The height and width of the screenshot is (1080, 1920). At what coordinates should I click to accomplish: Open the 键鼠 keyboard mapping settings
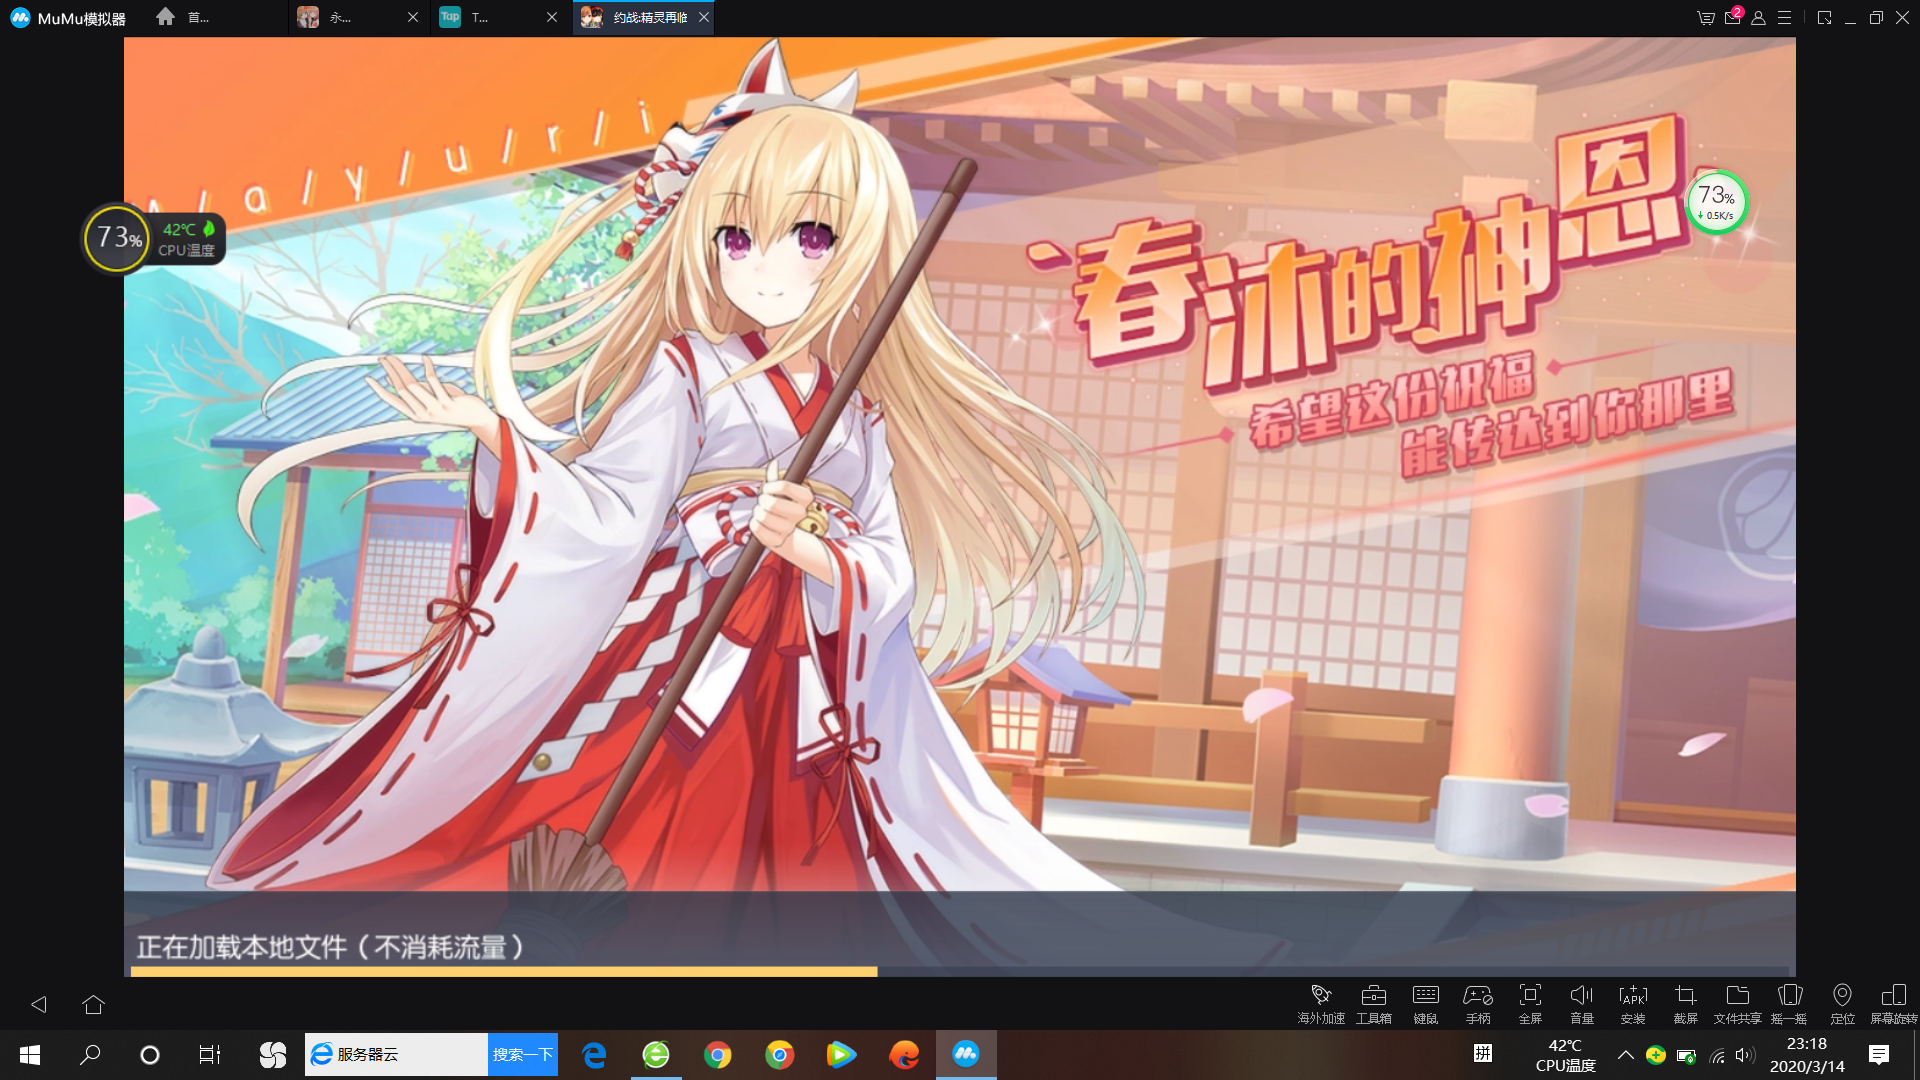point(1426,1004)
